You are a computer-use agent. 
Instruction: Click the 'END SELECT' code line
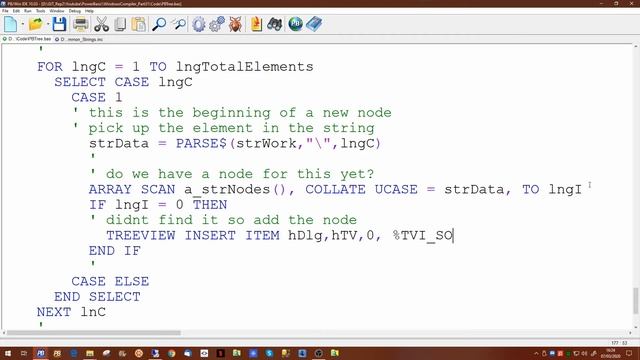[97, 297]
